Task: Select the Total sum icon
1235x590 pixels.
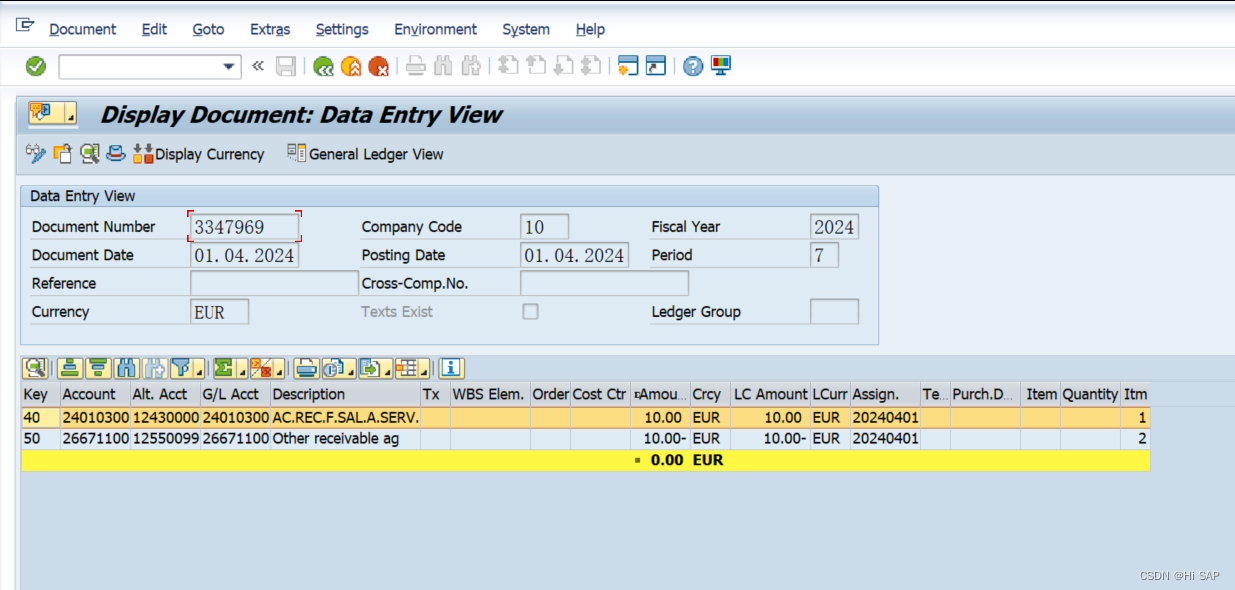Action: tap(226, 368)
